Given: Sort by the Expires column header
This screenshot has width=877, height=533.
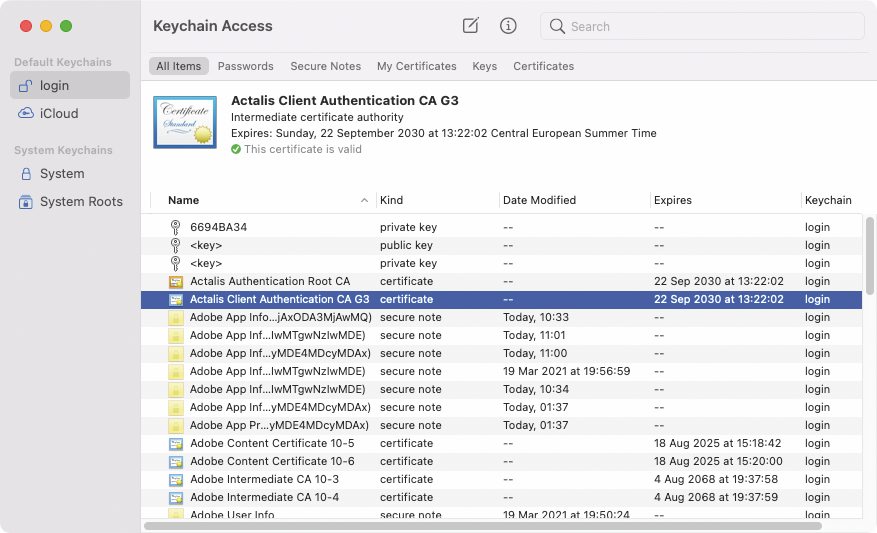Looking at the screenshot, I should click(673, 200).
